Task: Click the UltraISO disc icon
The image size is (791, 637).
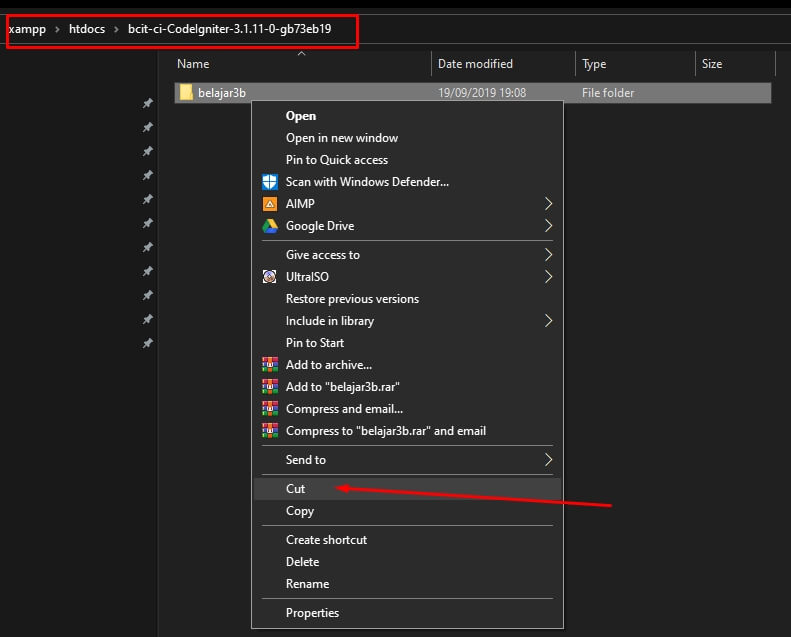Action: [x=269, y=277]
